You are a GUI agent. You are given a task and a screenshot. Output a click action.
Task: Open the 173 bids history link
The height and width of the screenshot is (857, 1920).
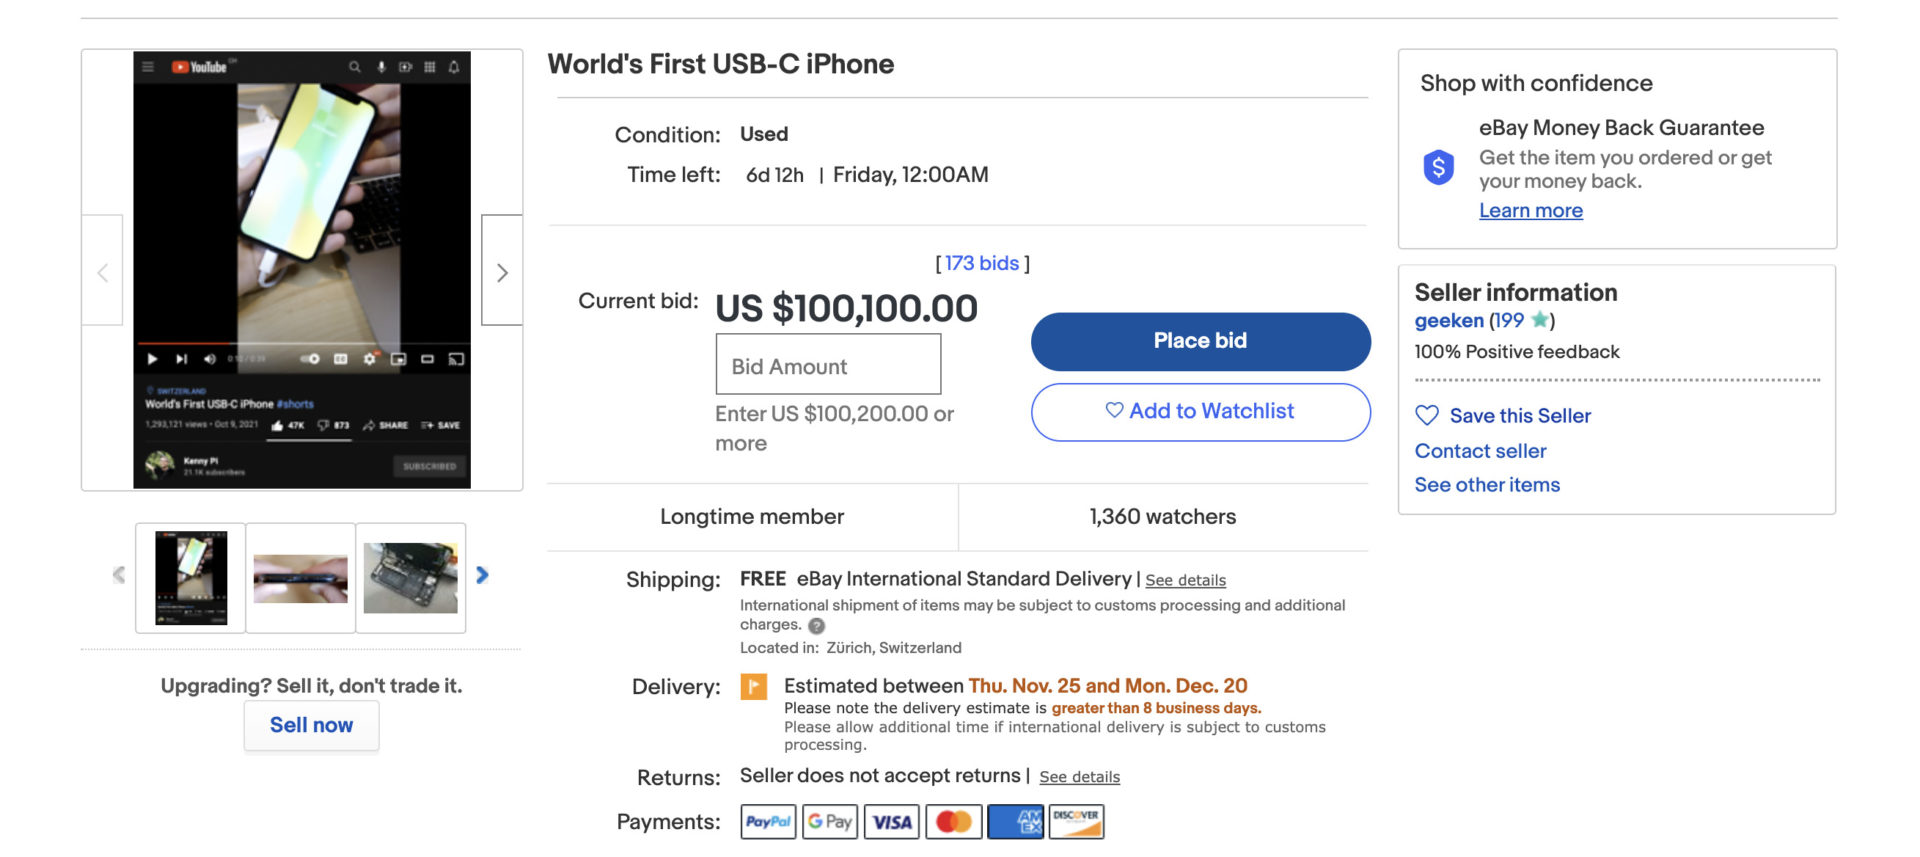click(981, 263)
